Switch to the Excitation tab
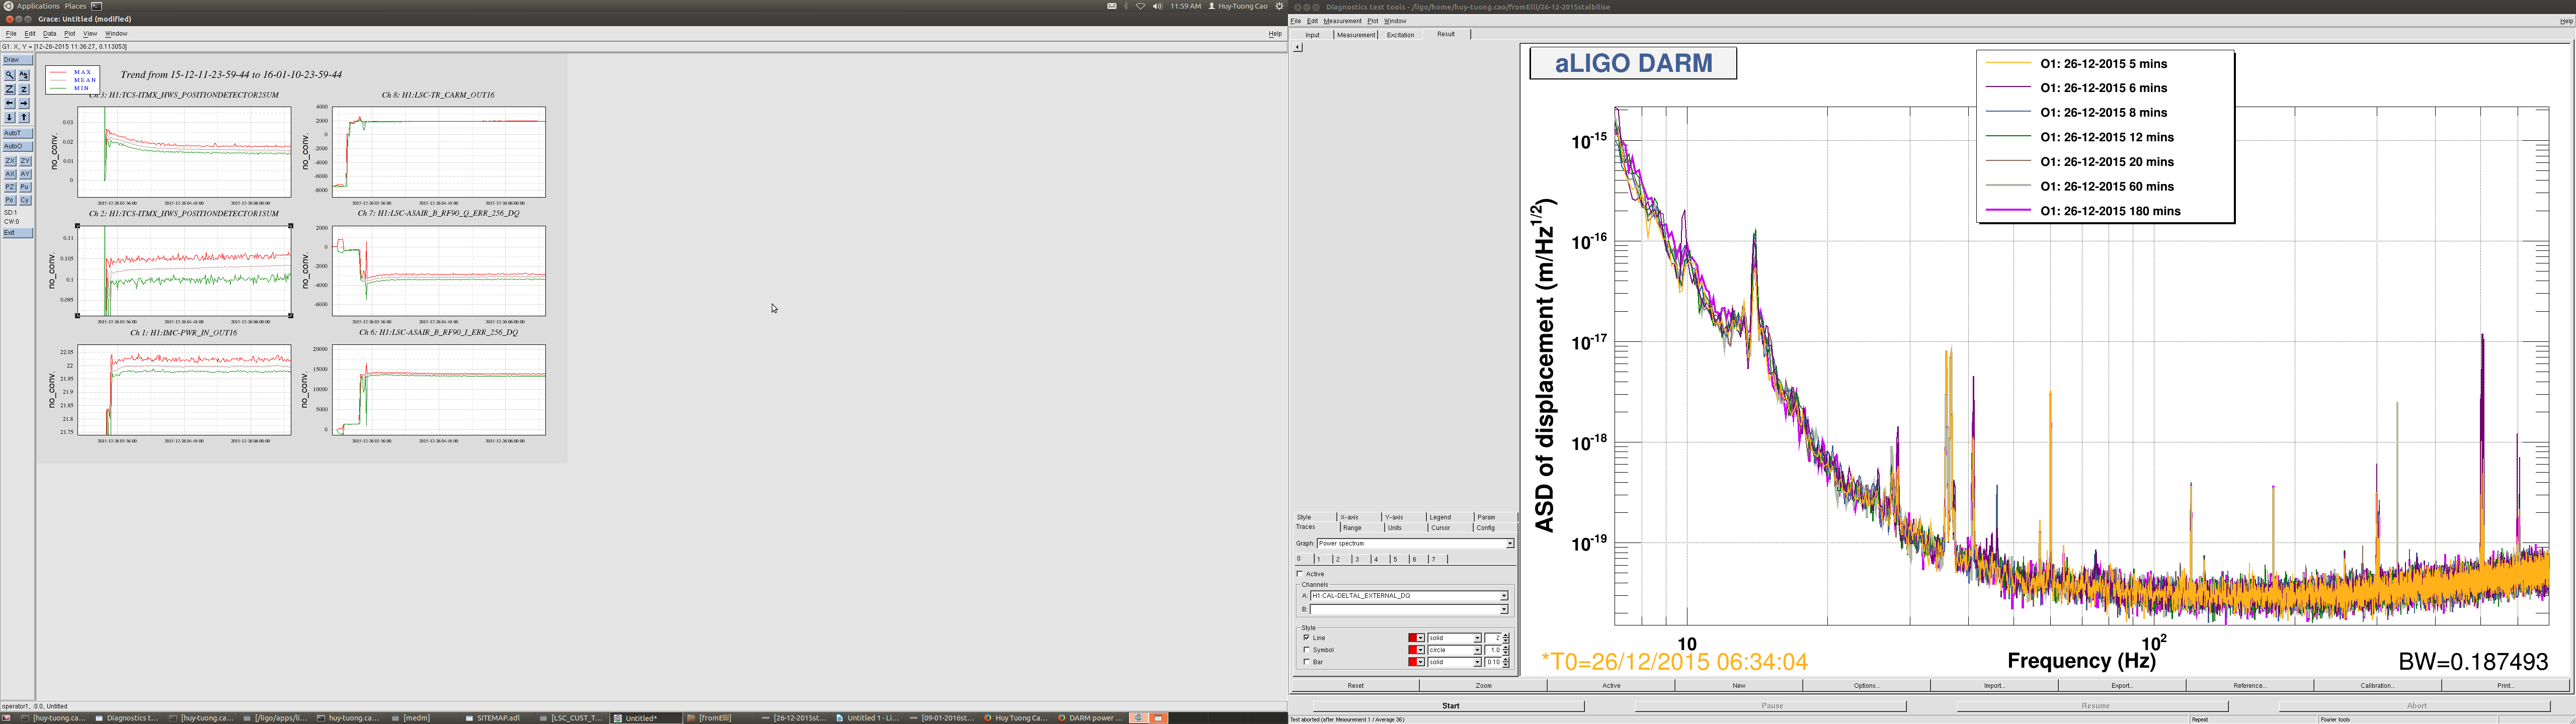This screenshot has height=724, width=2576. coord(1400,35)
